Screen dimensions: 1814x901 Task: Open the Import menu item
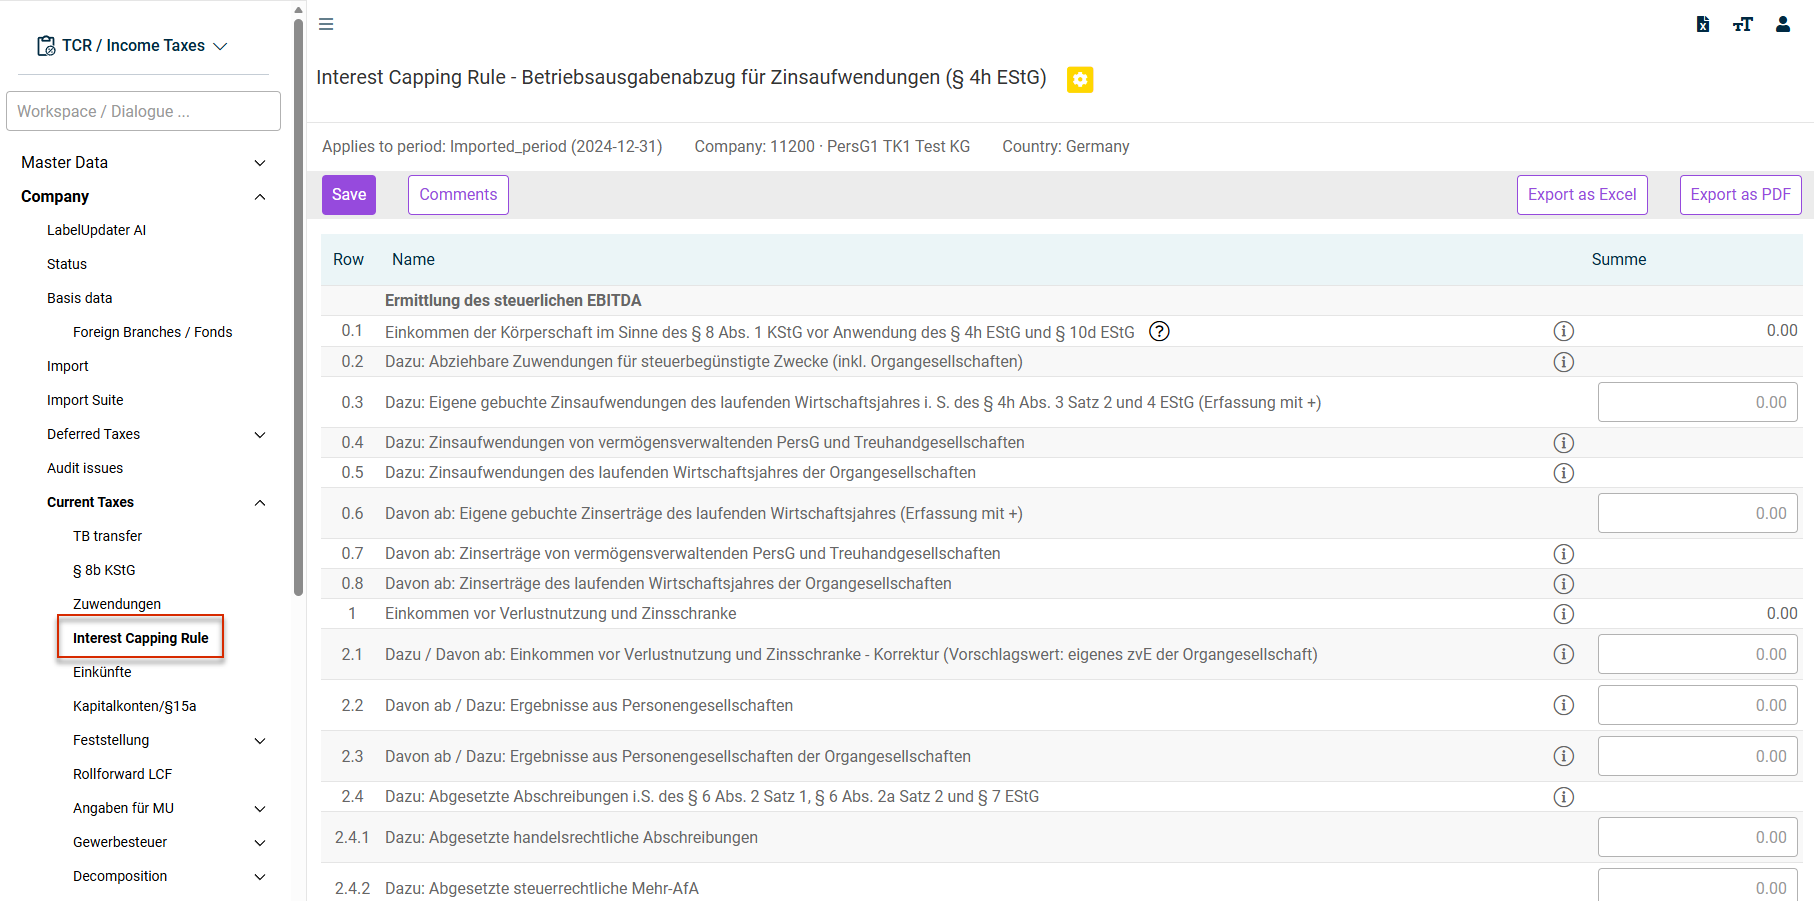click(68, 366)
